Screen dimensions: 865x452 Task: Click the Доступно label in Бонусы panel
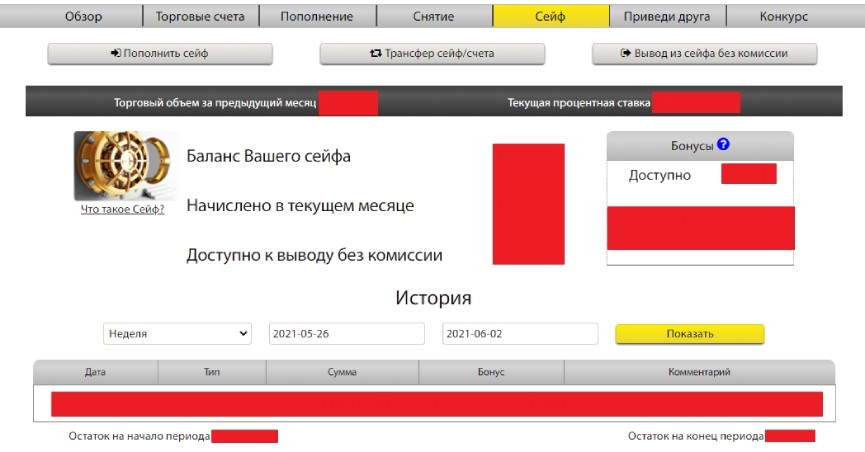[660, 176]
